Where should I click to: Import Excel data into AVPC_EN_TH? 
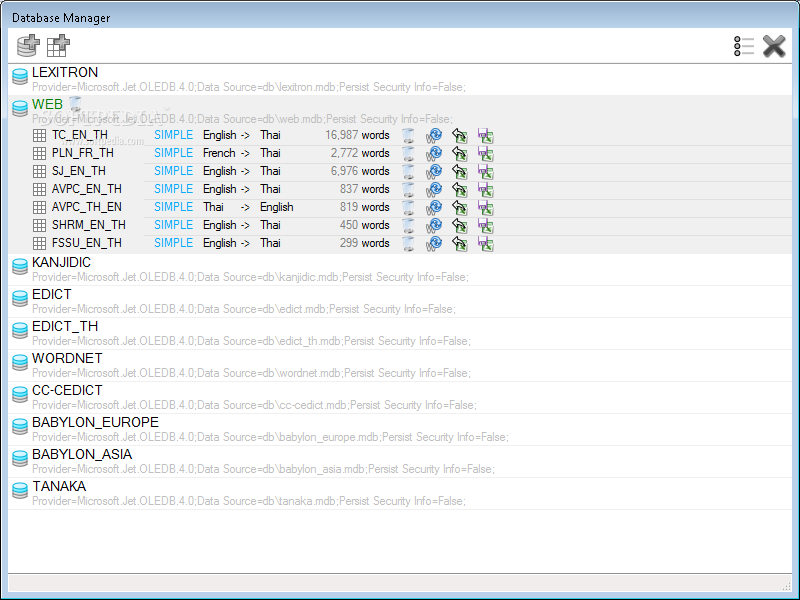point(460,190)
